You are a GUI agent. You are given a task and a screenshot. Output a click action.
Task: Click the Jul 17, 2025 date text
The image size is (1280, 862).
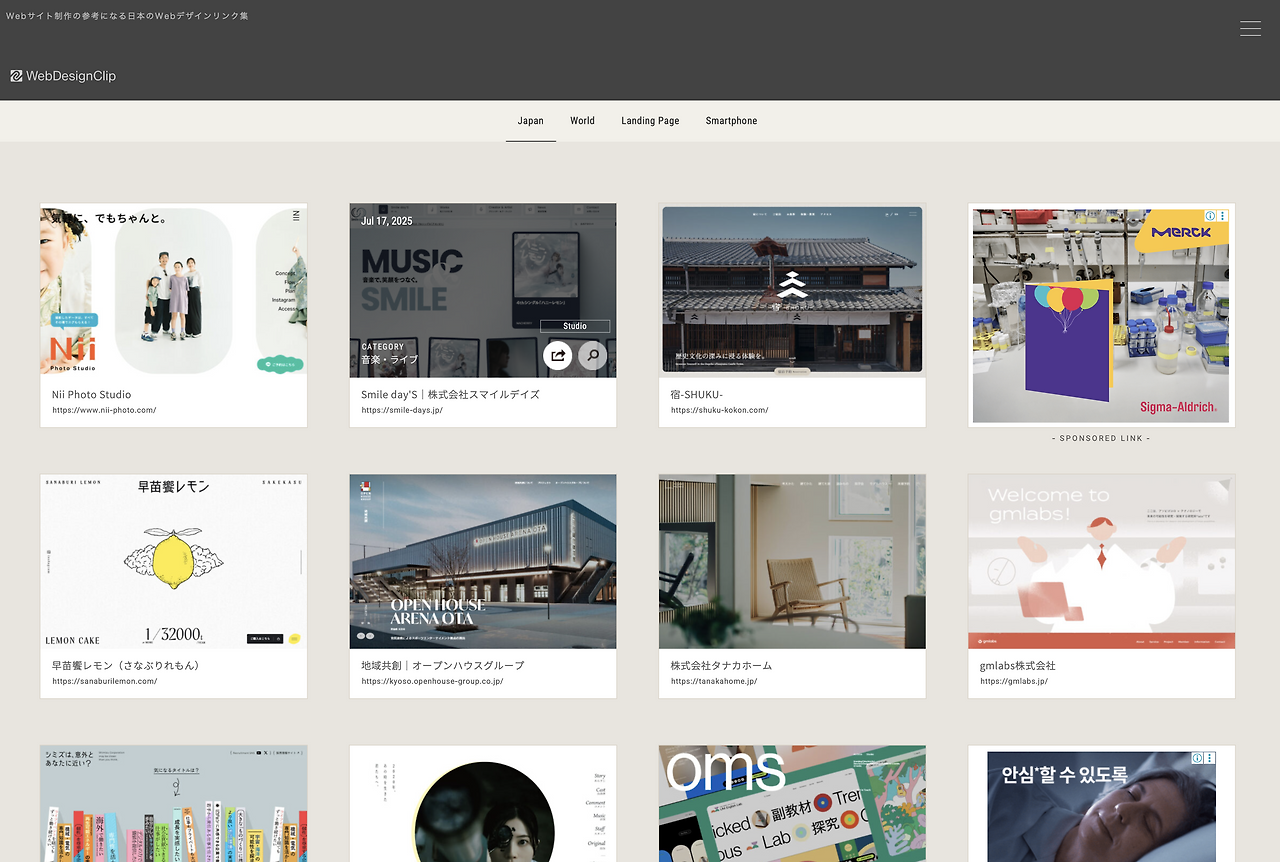coord(387,221)
